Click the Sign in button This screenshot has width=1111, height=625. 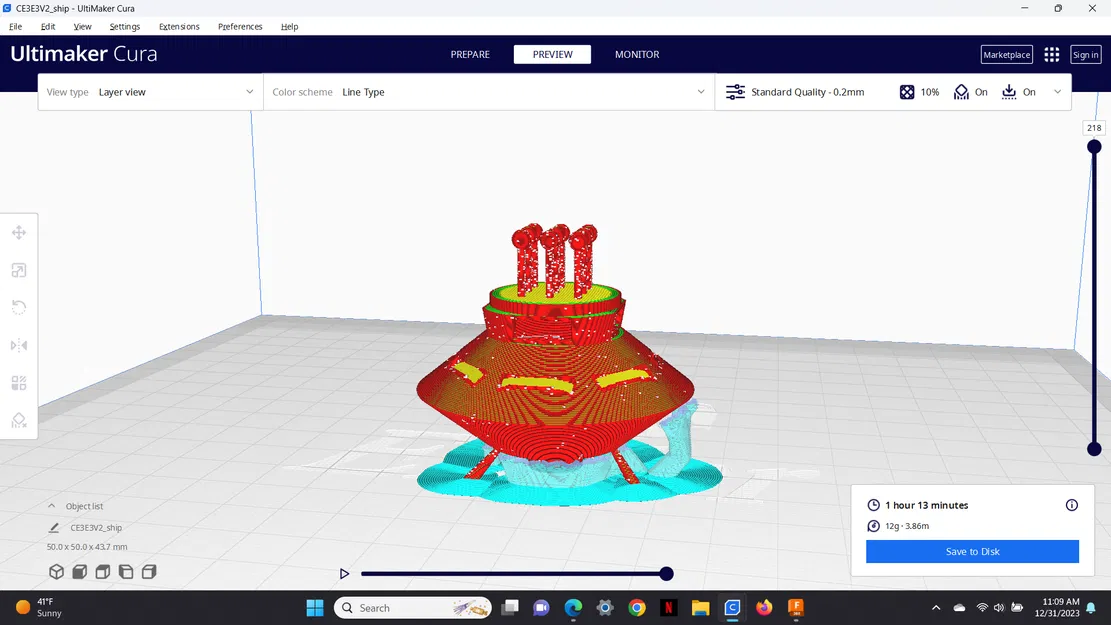tap(1085, 55)
